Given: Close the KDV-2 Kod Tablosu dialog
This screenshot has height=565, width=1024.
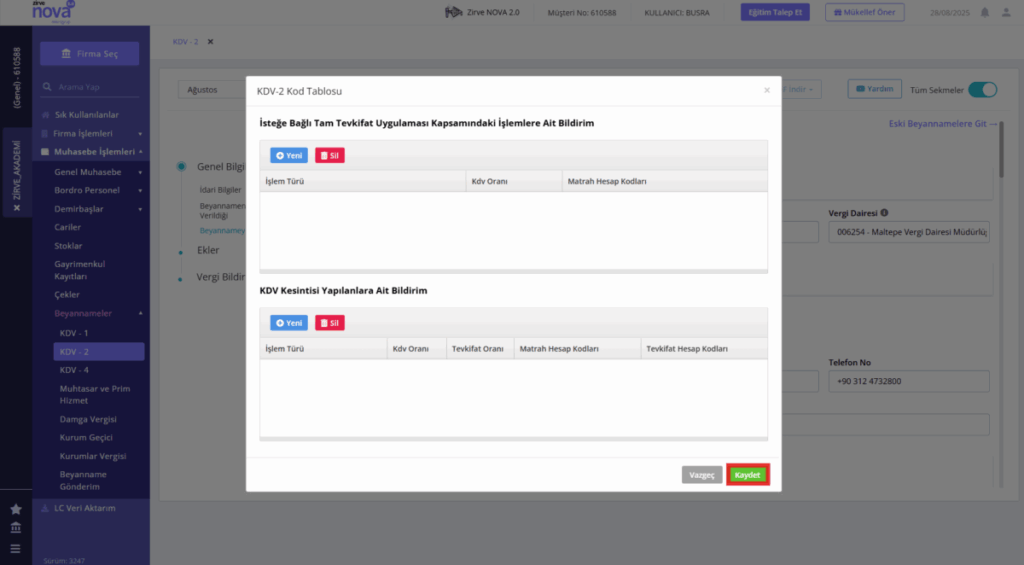Looking at the screenshot, I should [767, 90].
